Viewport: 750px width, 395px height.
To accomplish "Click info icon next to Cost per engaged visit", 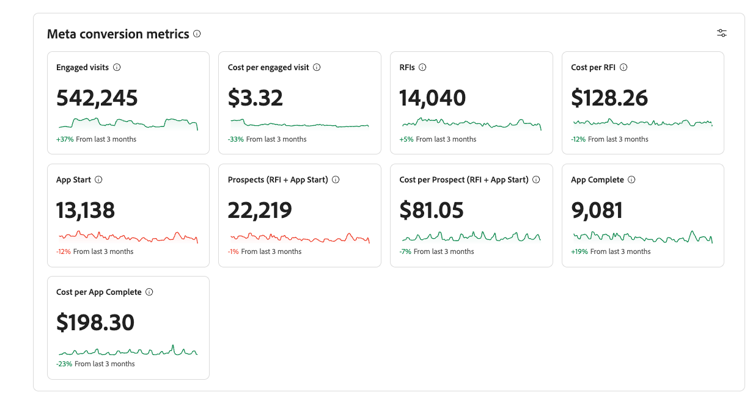I will click(x=317, y=67).
